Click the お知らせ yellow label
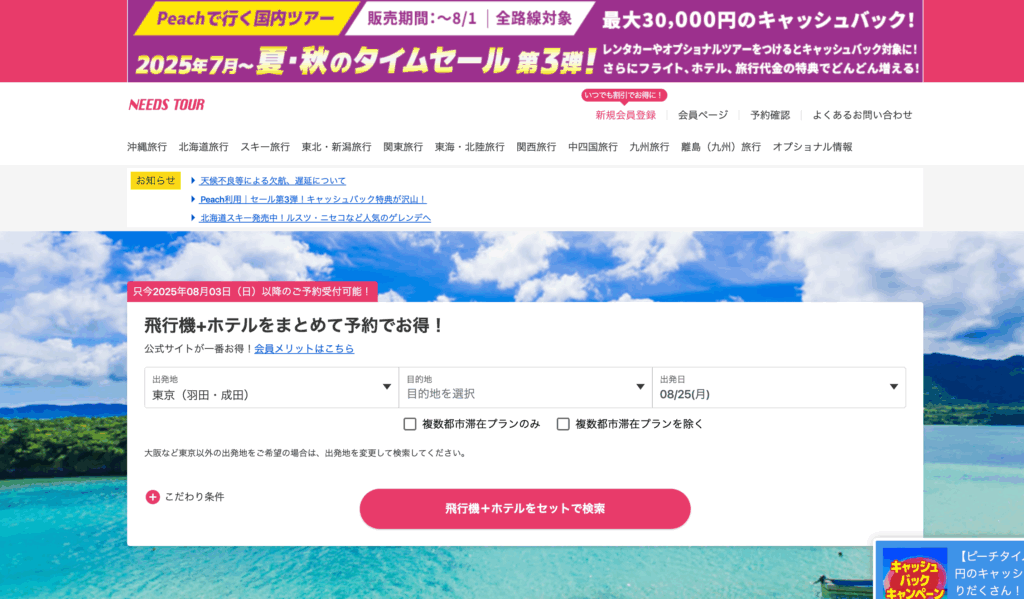The width and height of the screenshot is (1024, 599). pos(155,180)
